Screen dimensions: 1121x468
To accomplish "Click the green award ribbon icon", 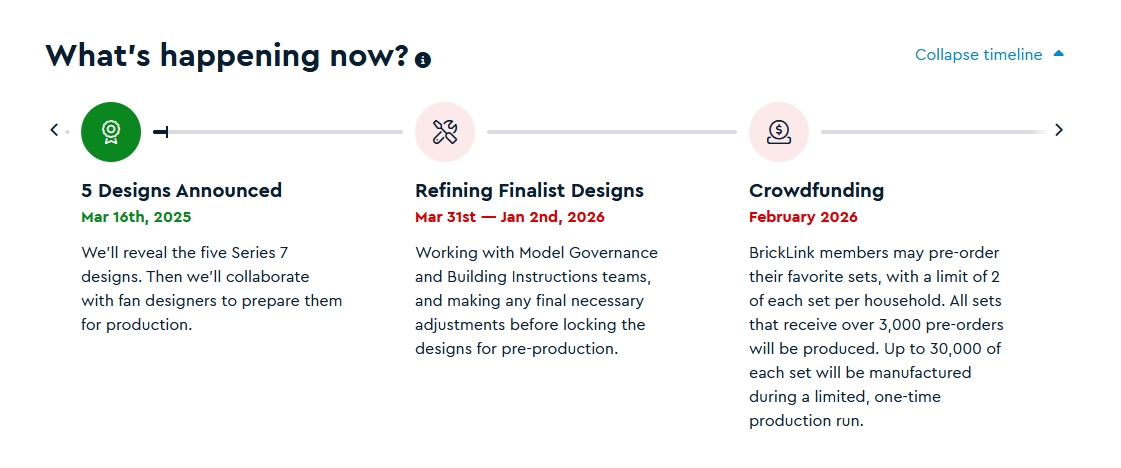I will [111, 131].
